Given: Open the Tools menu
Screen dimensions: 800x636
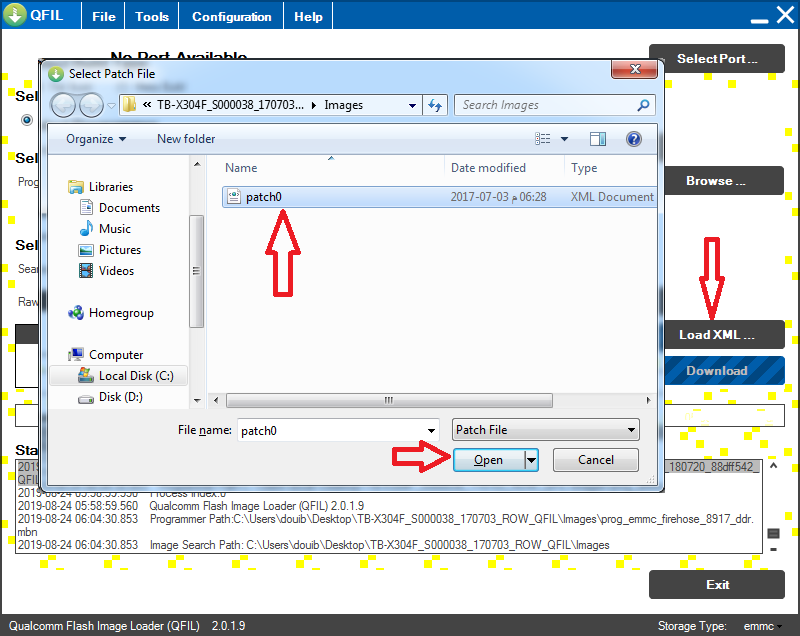Looking at the screenshot, I should pos(151,15).
